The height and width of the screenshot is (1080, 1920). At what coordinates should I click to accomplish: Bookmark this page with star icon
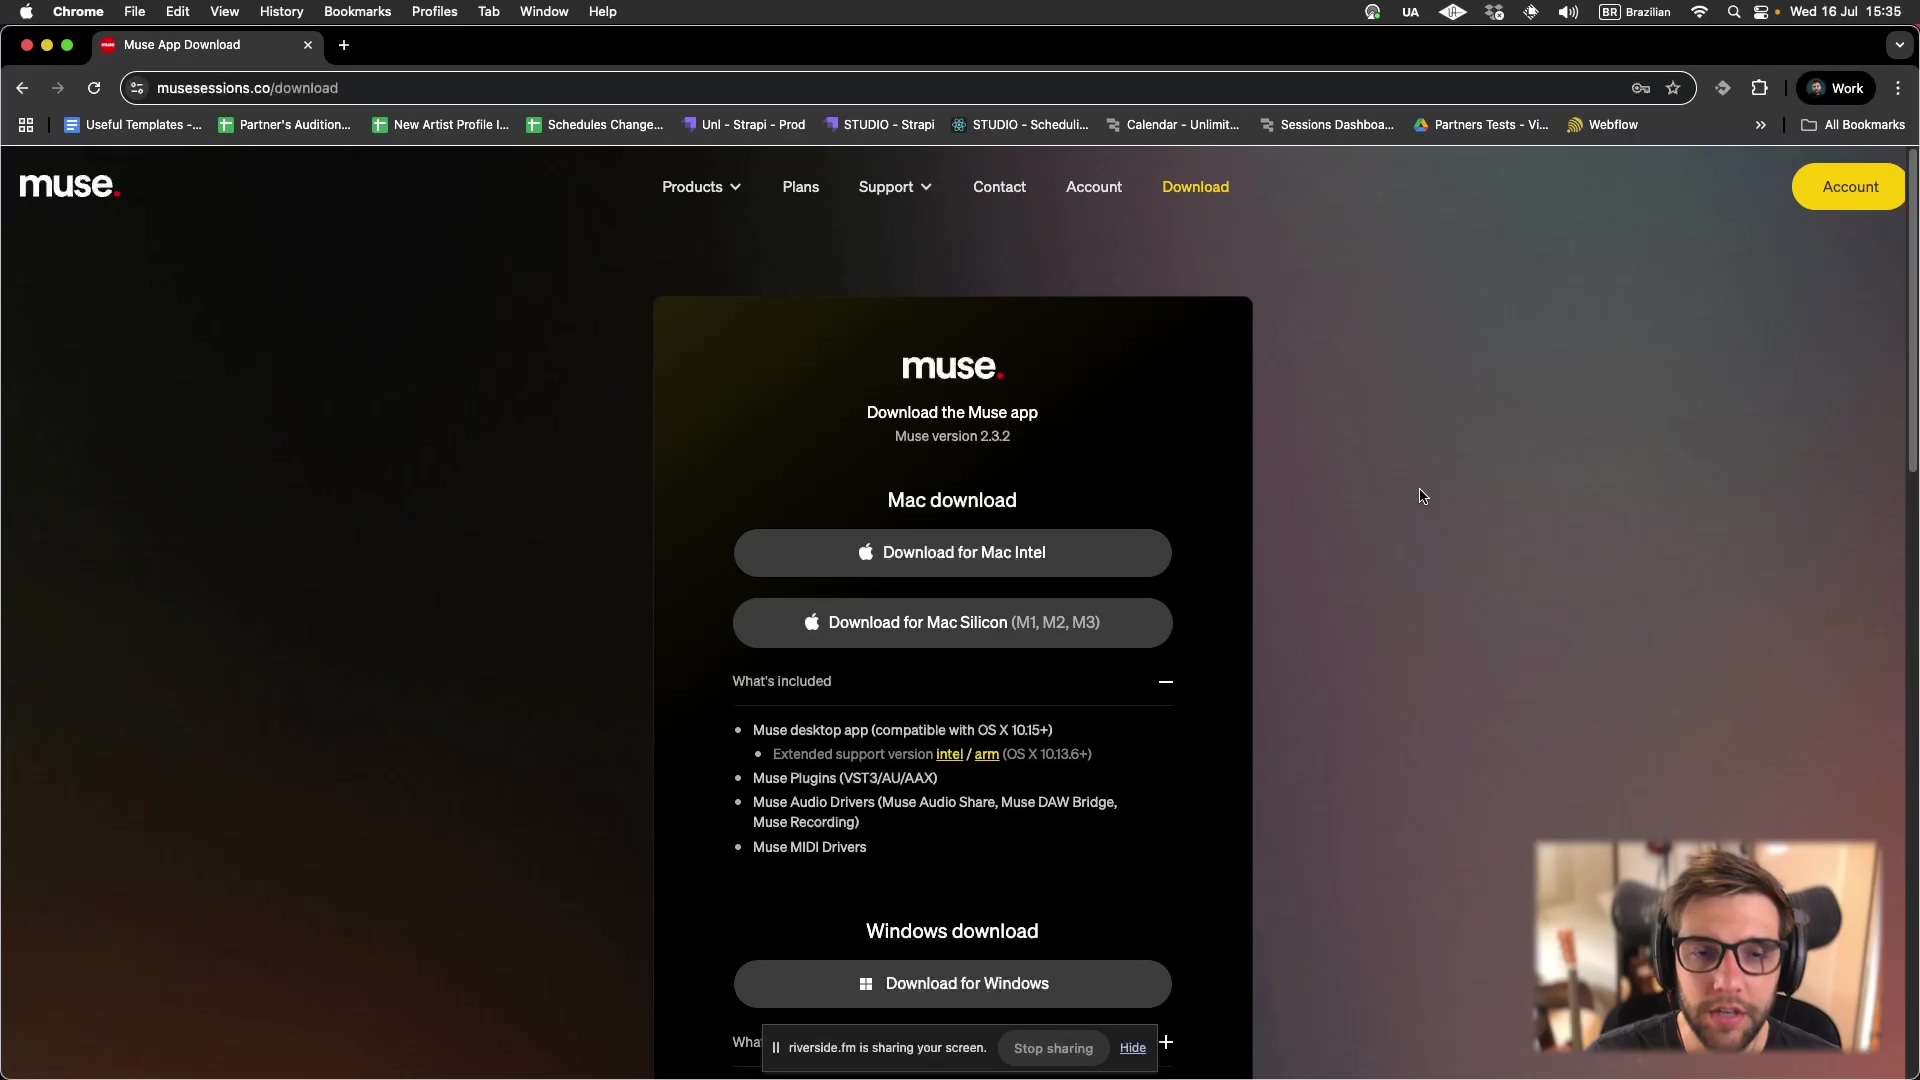[1673, 88]
